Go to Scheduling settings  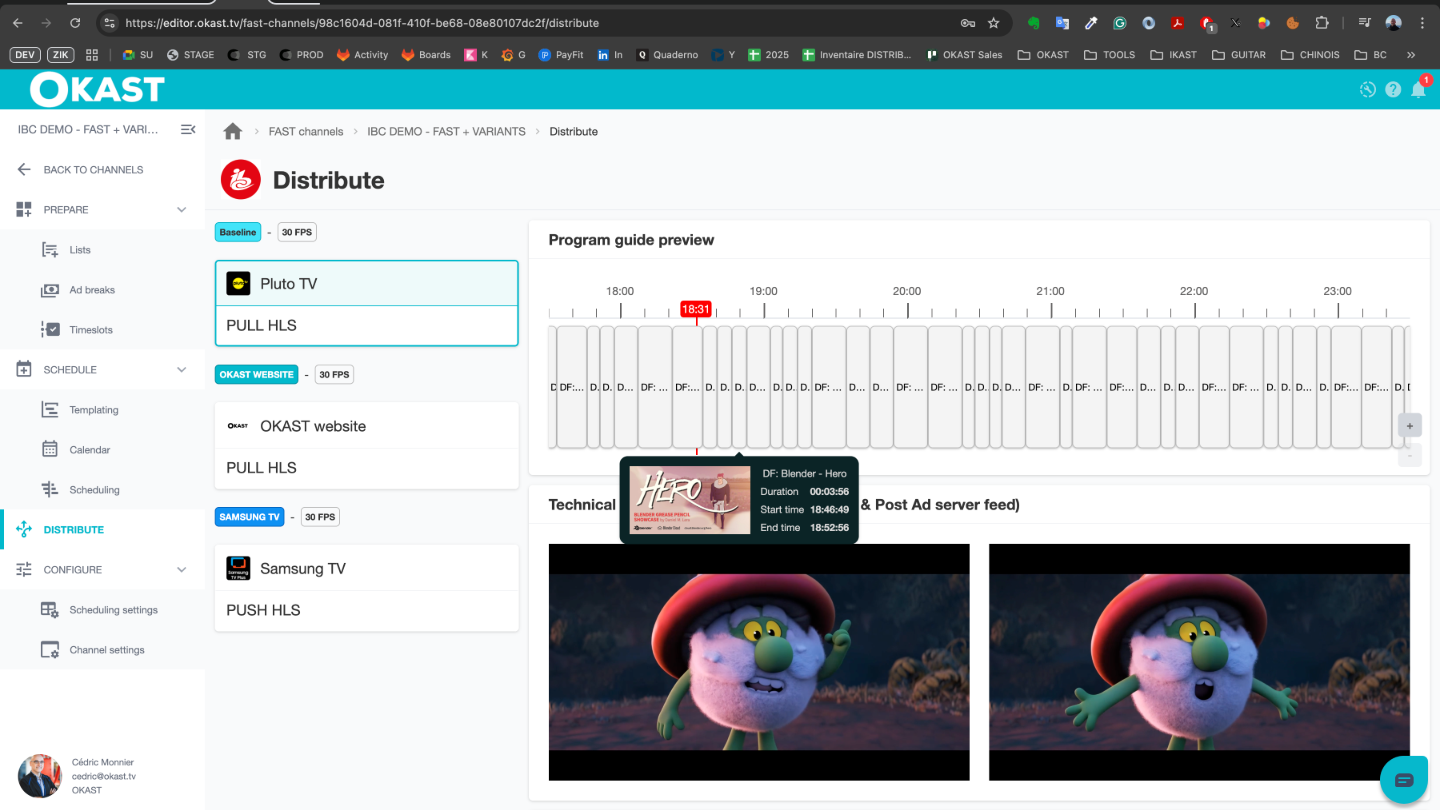(x=113, y=610)
